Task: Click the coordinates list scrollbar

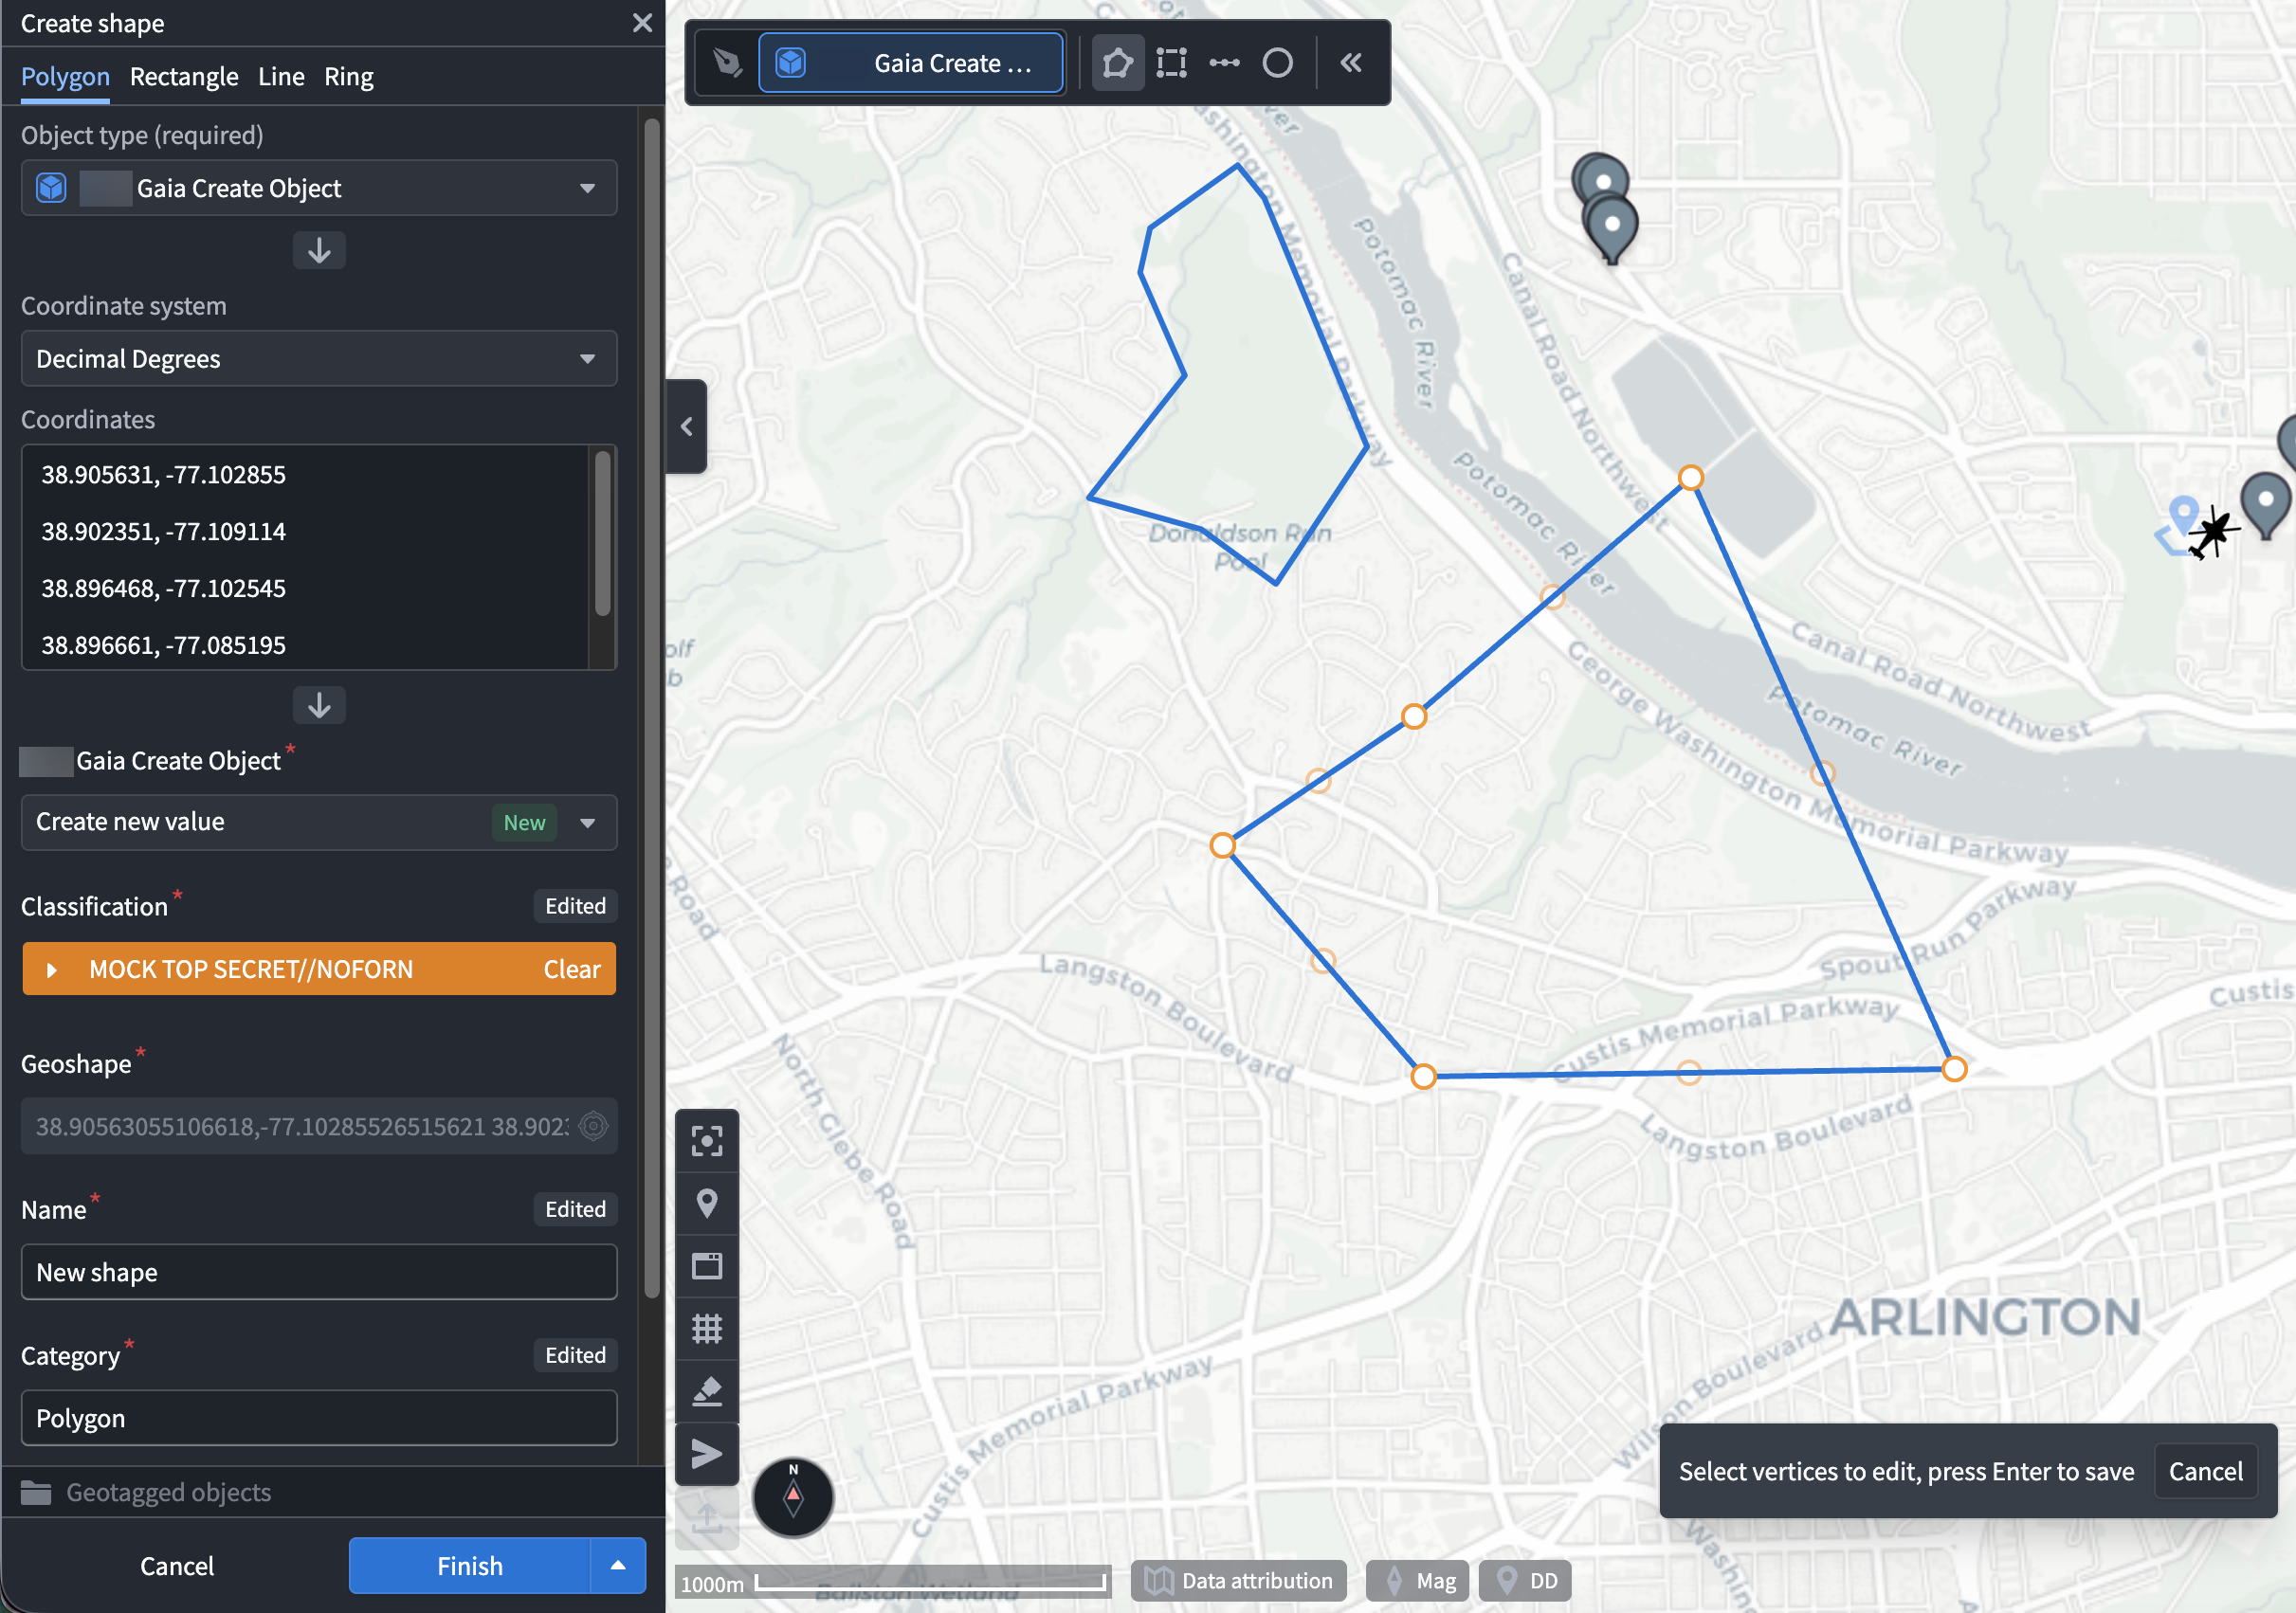Action: tap(603, 533)
